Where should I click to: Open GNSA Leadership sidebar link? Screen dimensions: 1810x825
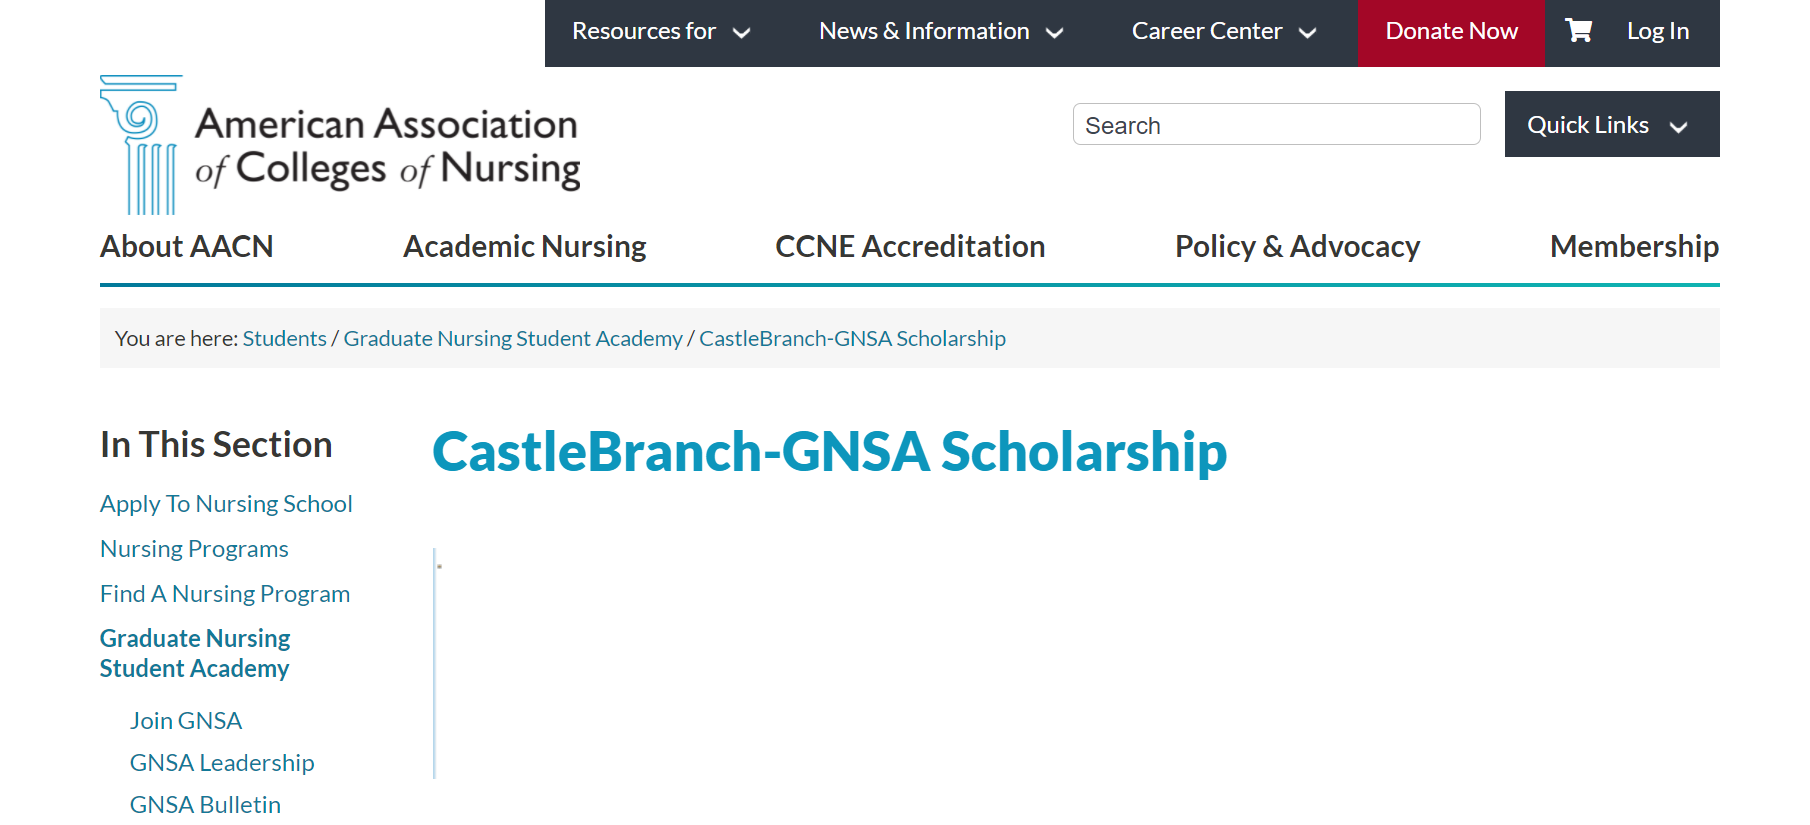tap(222, 763)
